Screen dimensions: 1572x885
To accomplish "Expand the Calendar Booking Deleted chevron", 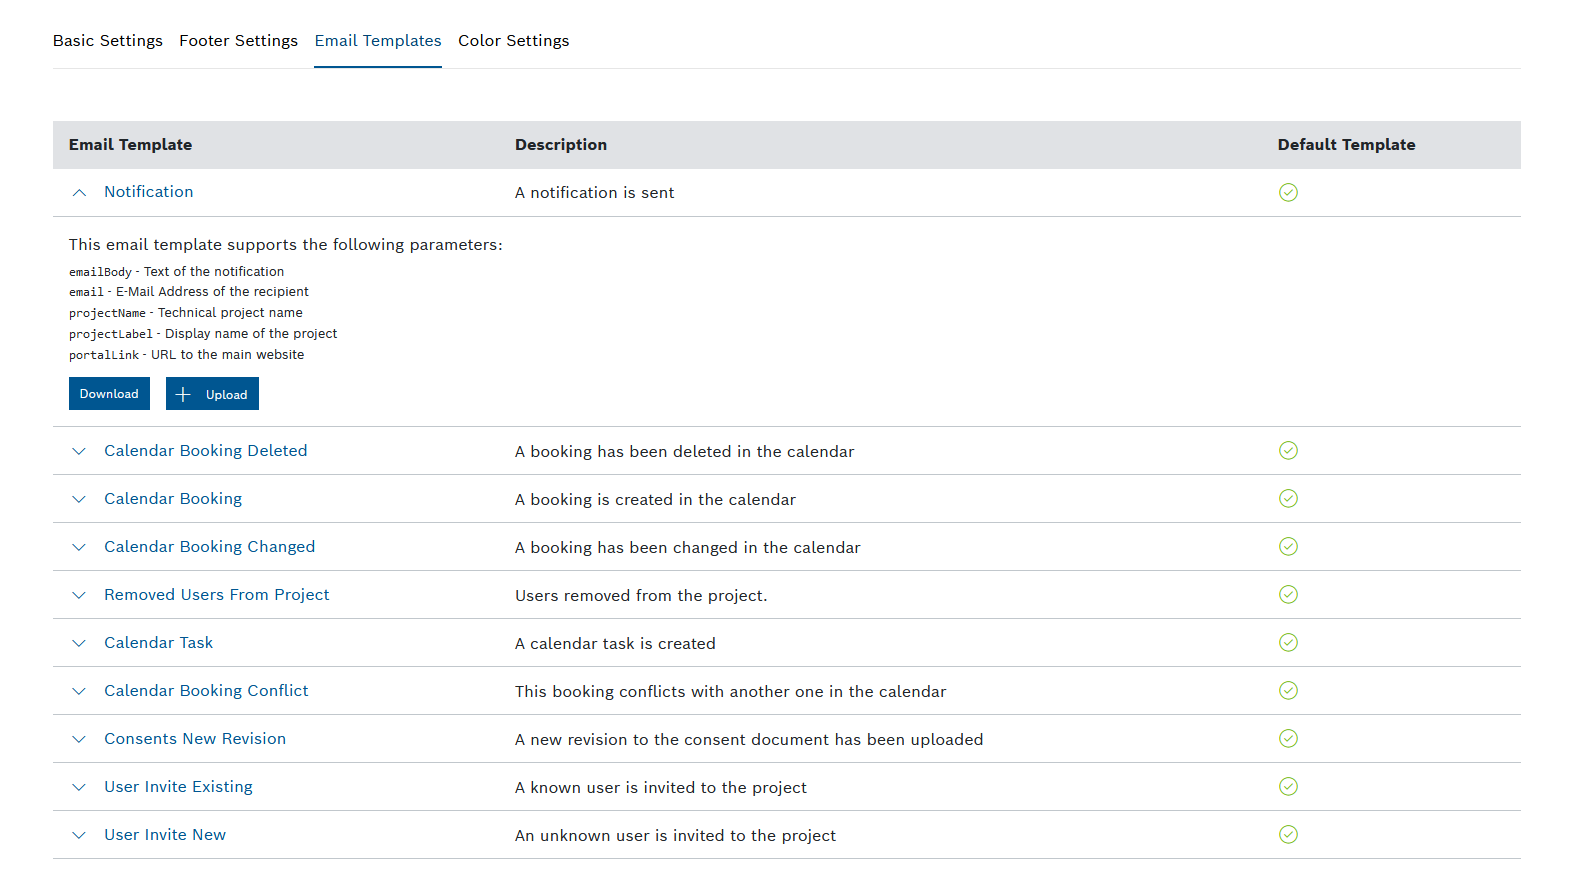I will pos(79,451).
